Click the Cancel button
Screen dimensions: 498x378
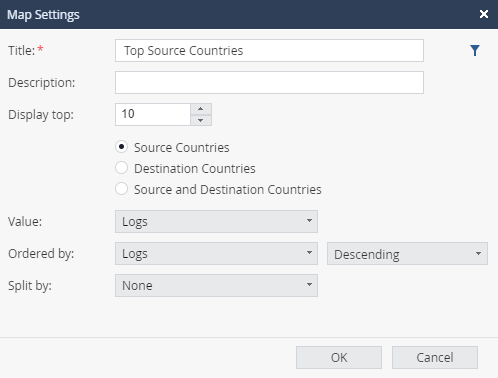pos(435,357)
